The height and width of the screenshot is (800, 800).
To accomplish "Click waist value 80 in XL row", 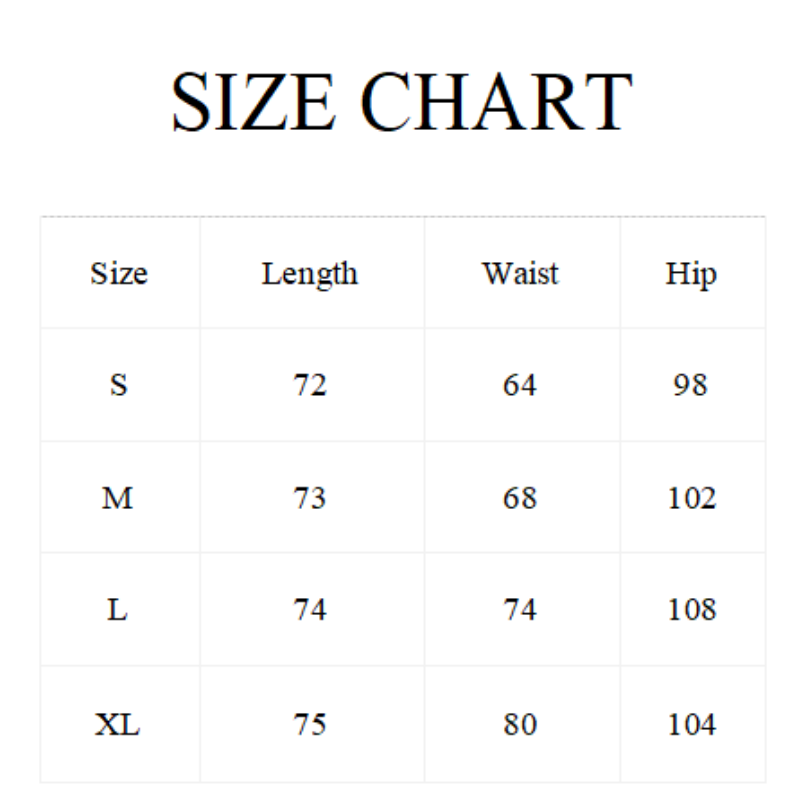I will click(x=520, y=724).
